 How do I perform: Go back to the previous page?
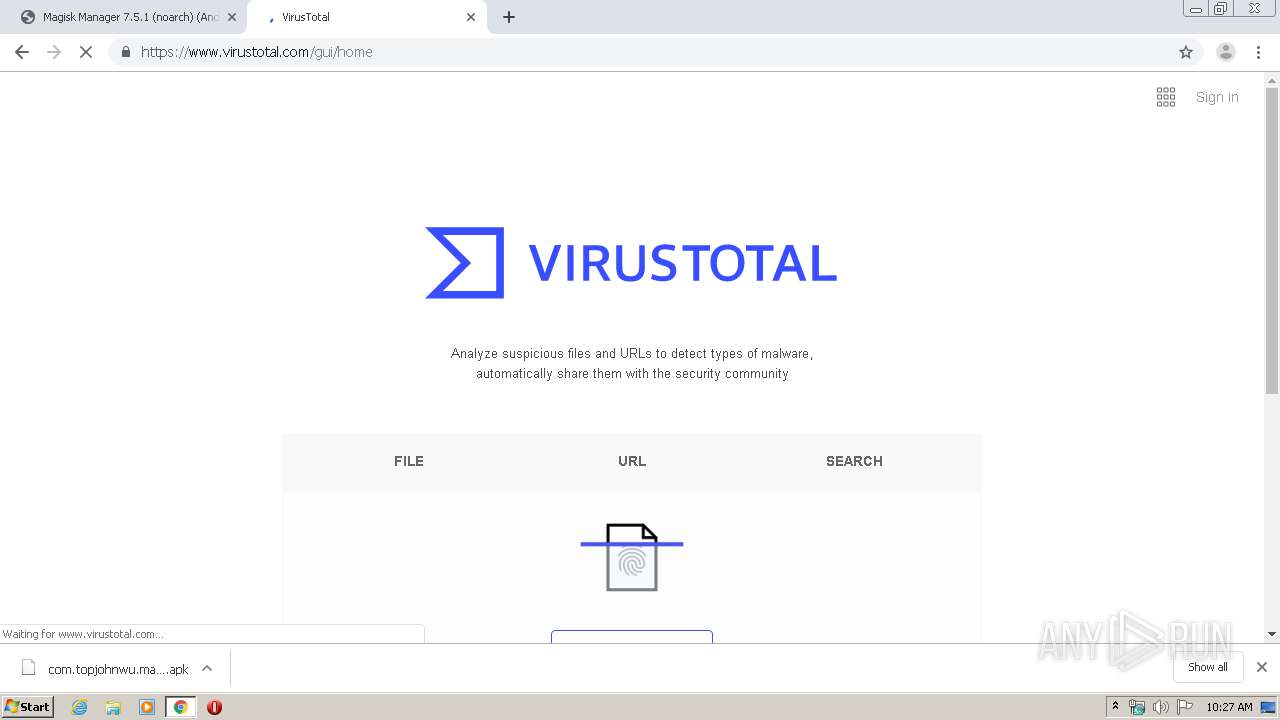coord(22,52)
